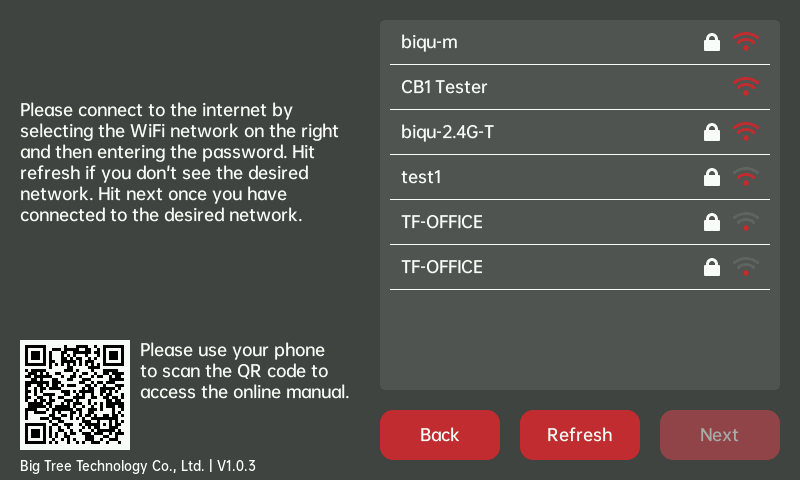Screen dimensions: 800x480
Task: Click the signal strength icon for CB1 Tester
Action: [746, 87]
